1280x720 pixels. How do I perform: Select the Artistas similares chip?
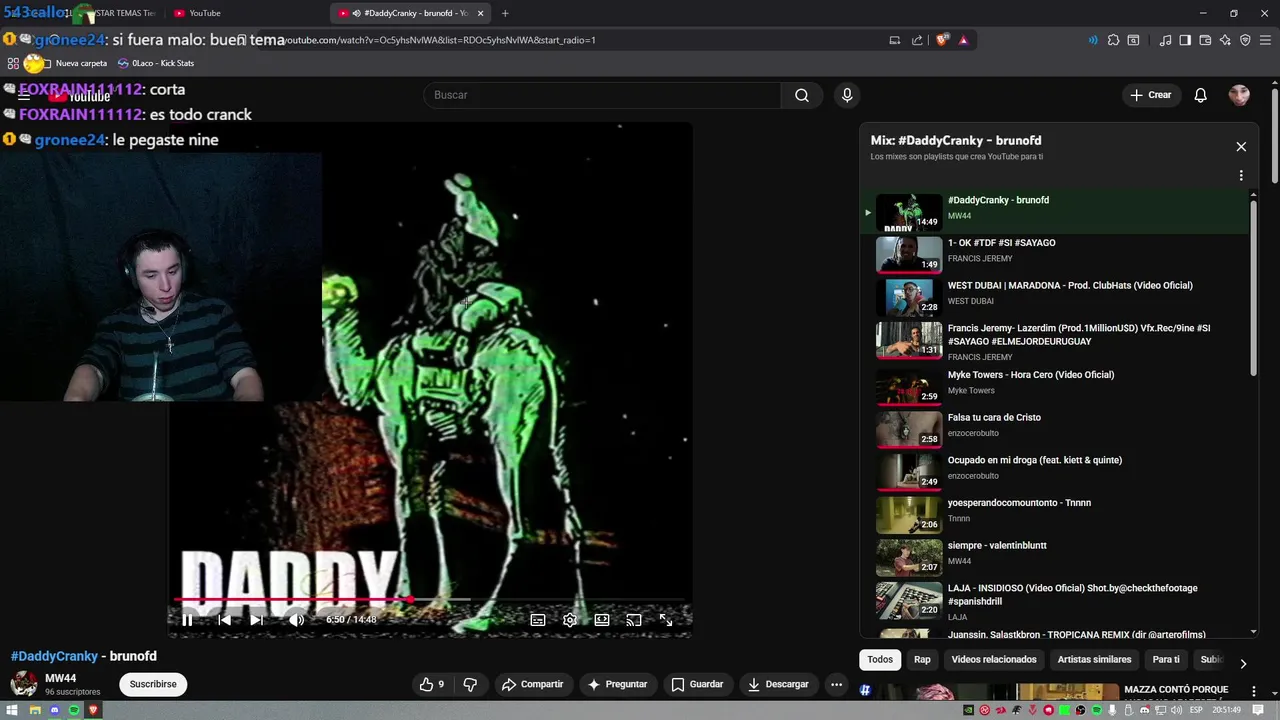click(1095, 659)
